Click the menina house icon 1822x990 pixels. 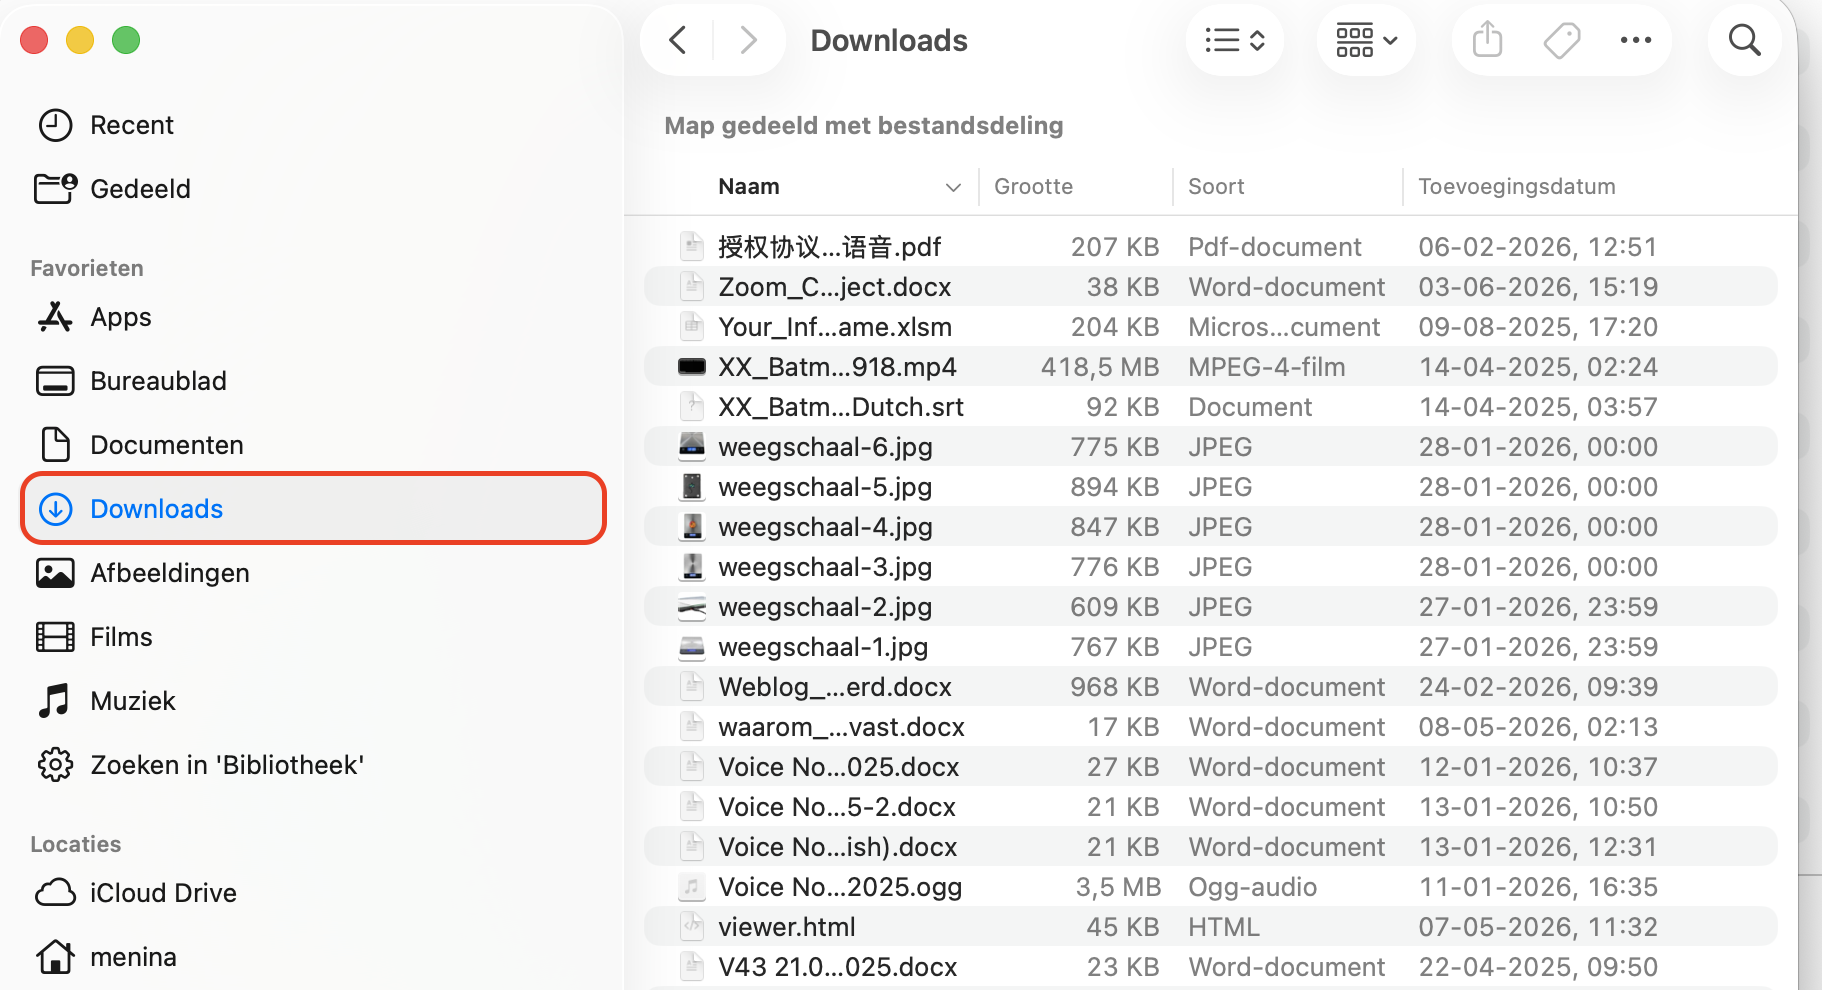point(55,957)
